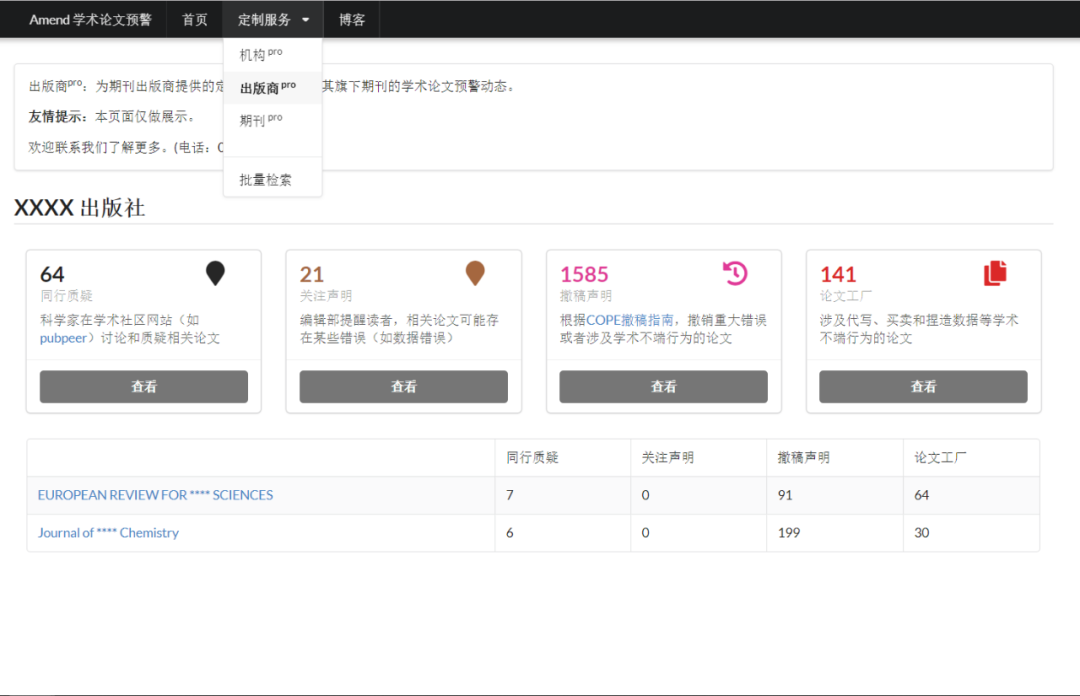
Task: Select 机构 pro from the dropdown menu
Action: point(261,55)
